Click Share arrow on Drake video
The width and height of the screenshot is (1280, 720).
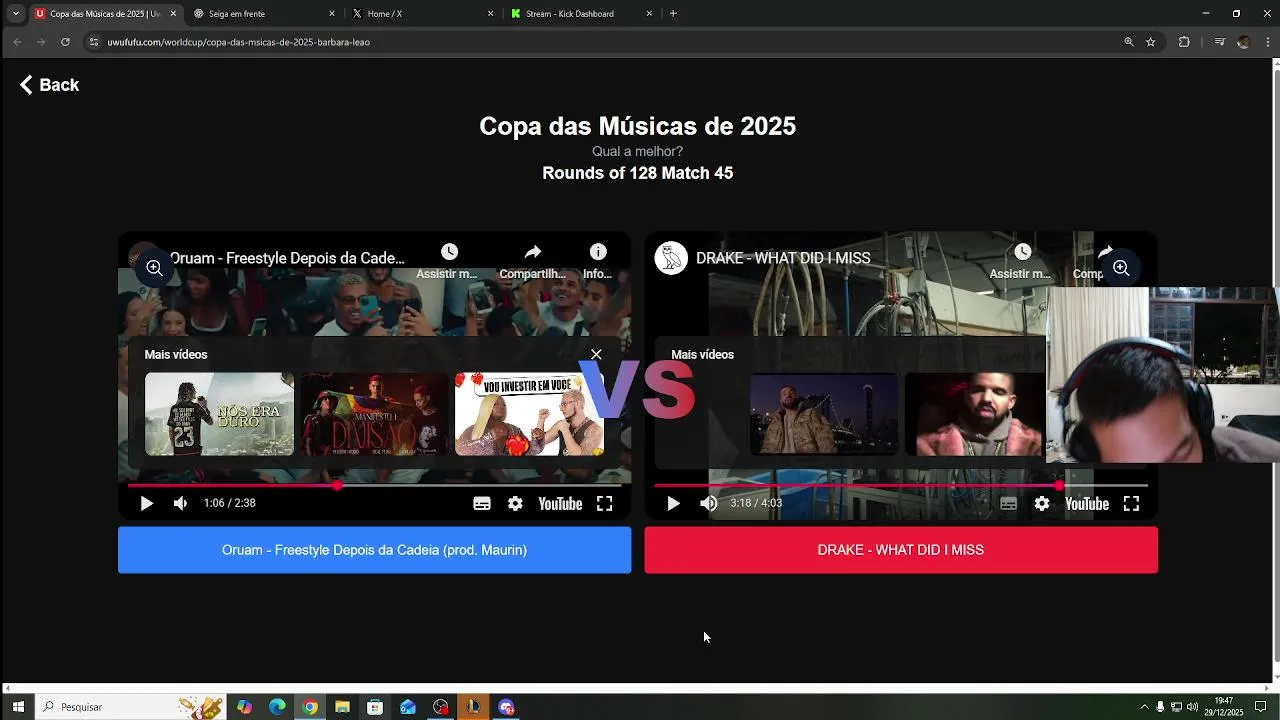coord(1105,252)
